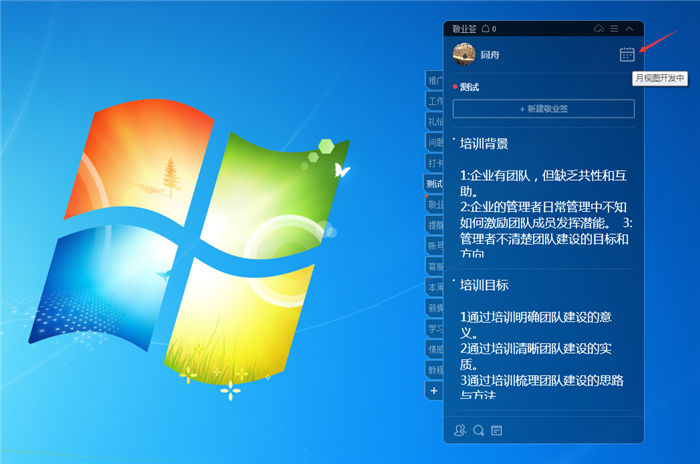Screen dimensions: 700x464
Task: Click the 新建敬业签 button
Action: [x=543, y=109]
